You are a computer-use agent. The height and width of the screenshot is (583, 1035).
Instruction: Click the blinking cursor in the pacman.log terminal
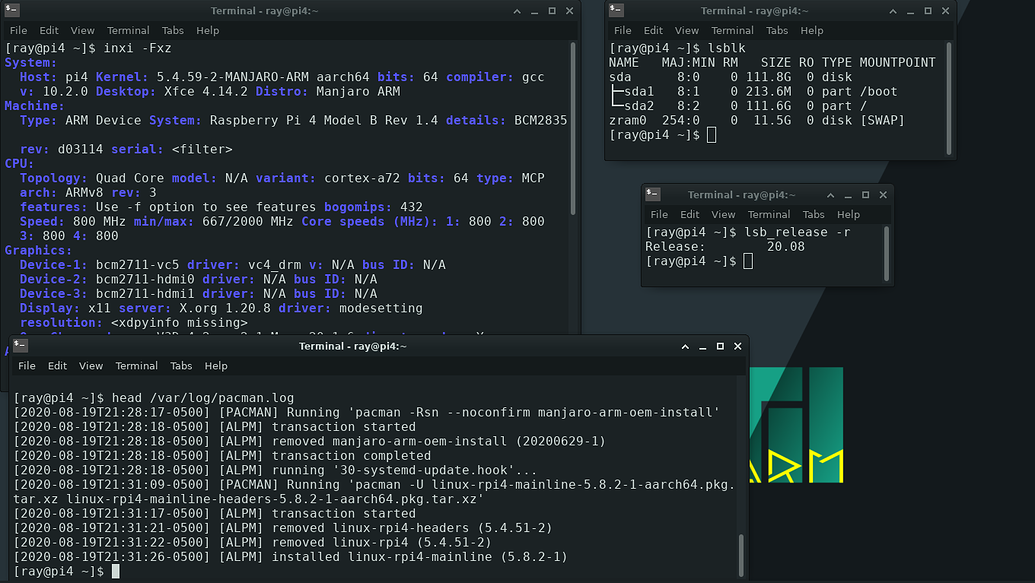point(113,571)
